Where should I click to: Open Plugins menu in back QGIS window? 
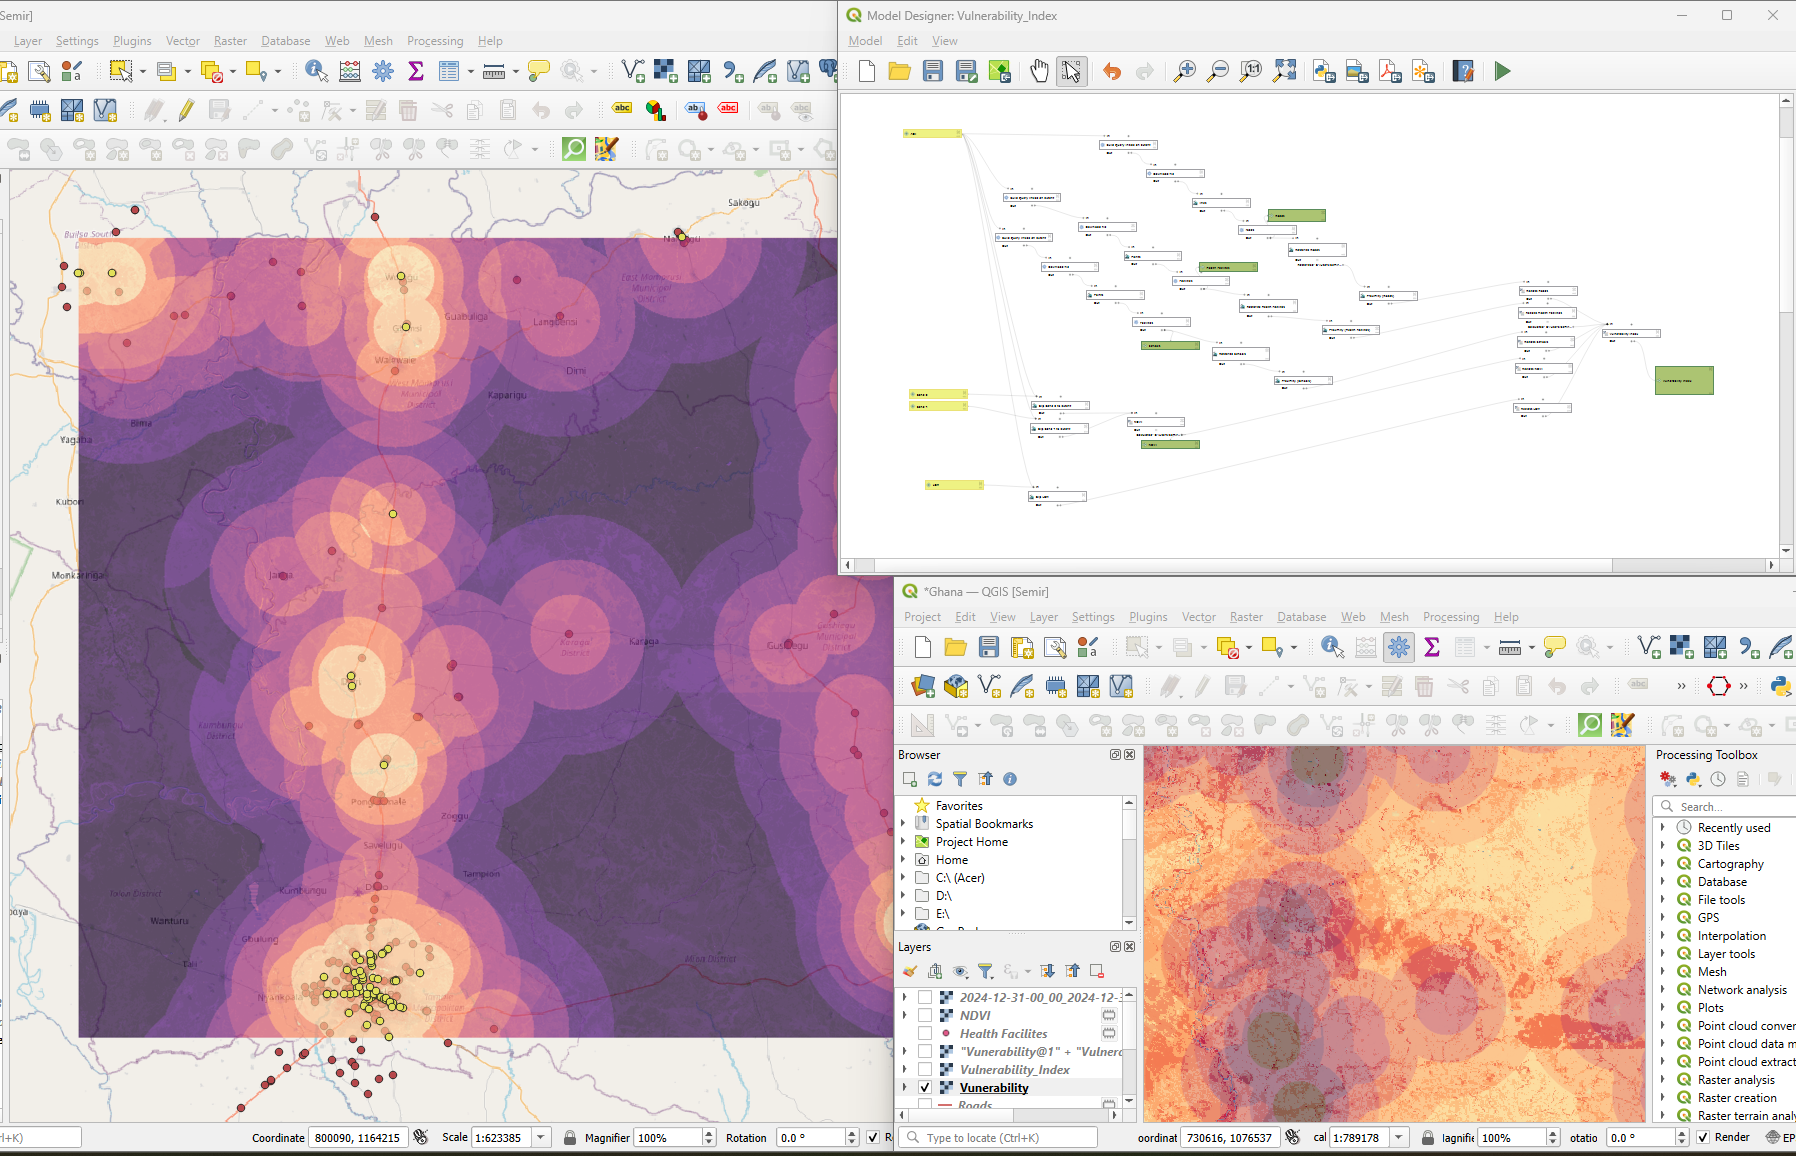pyautogui.click(x=132, y=41)
